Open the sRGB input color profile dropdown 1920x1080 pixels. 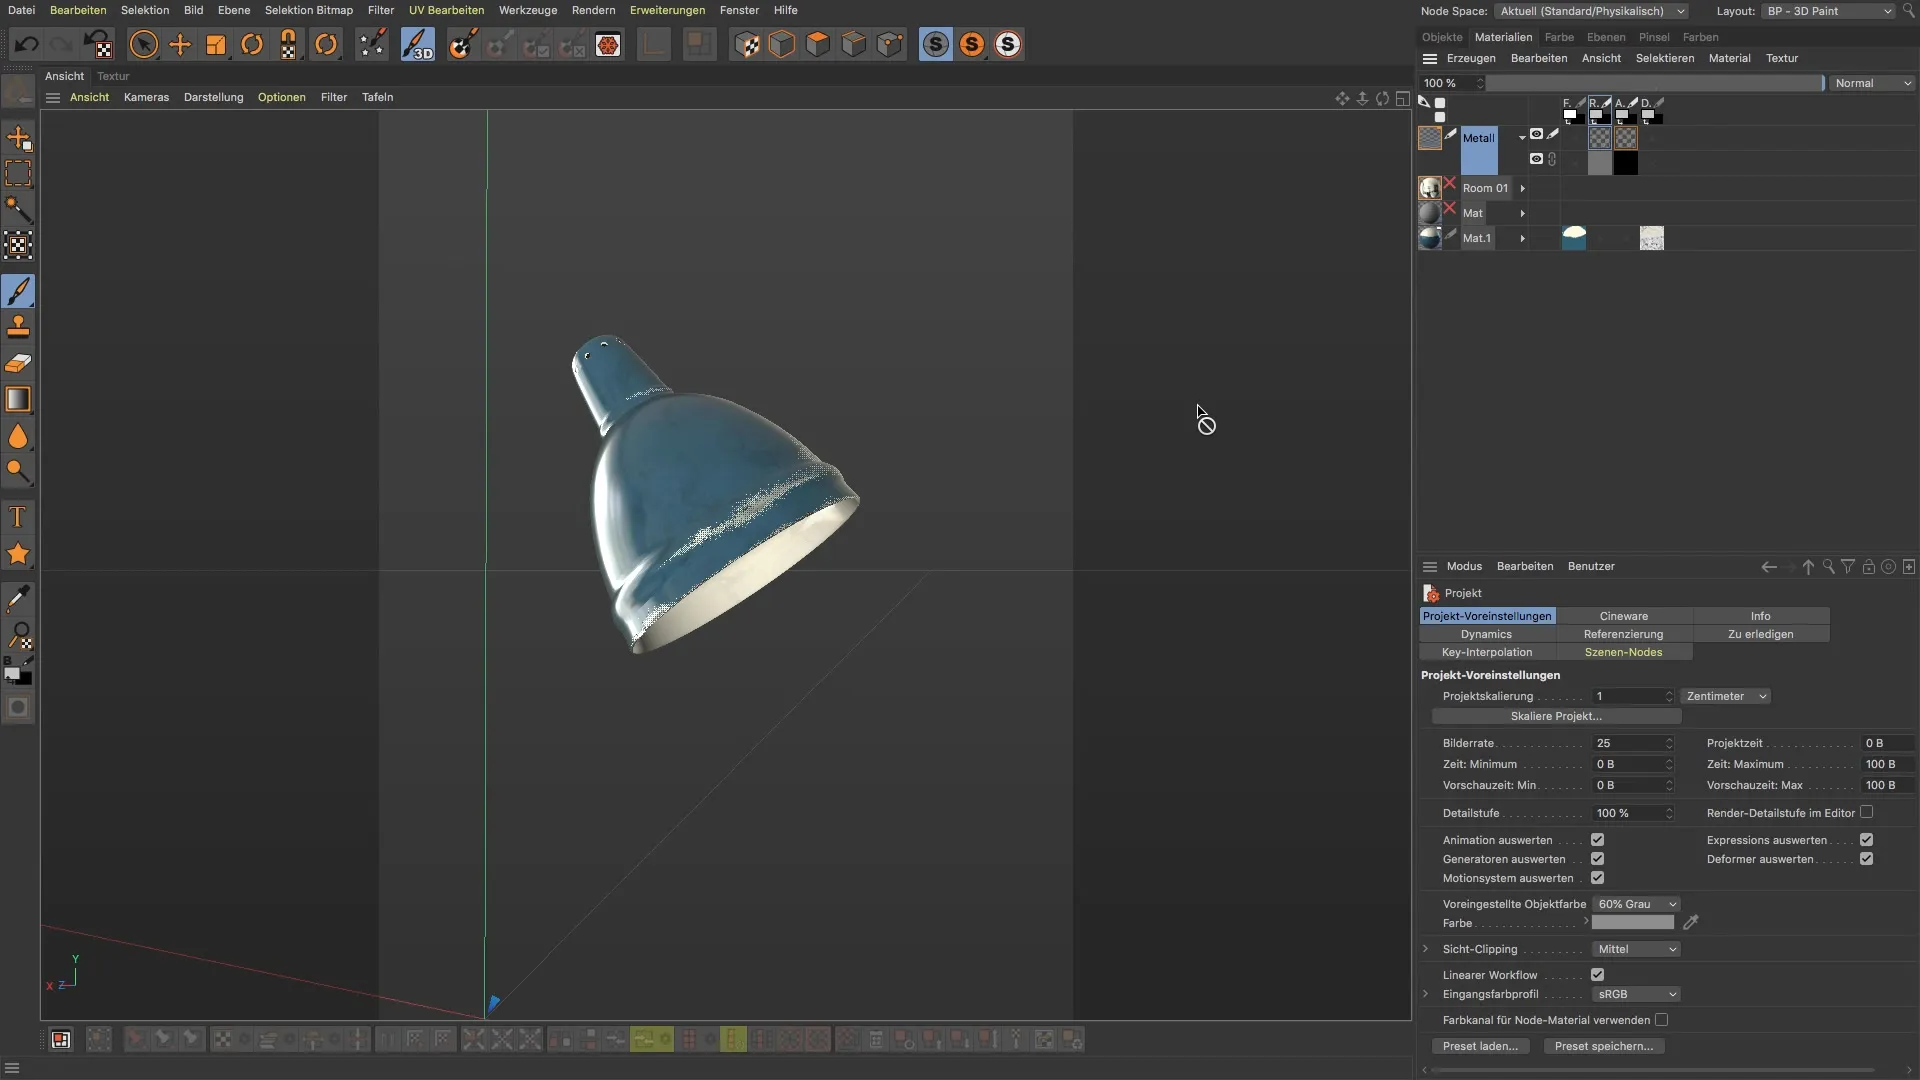(x=1636, y=994)
